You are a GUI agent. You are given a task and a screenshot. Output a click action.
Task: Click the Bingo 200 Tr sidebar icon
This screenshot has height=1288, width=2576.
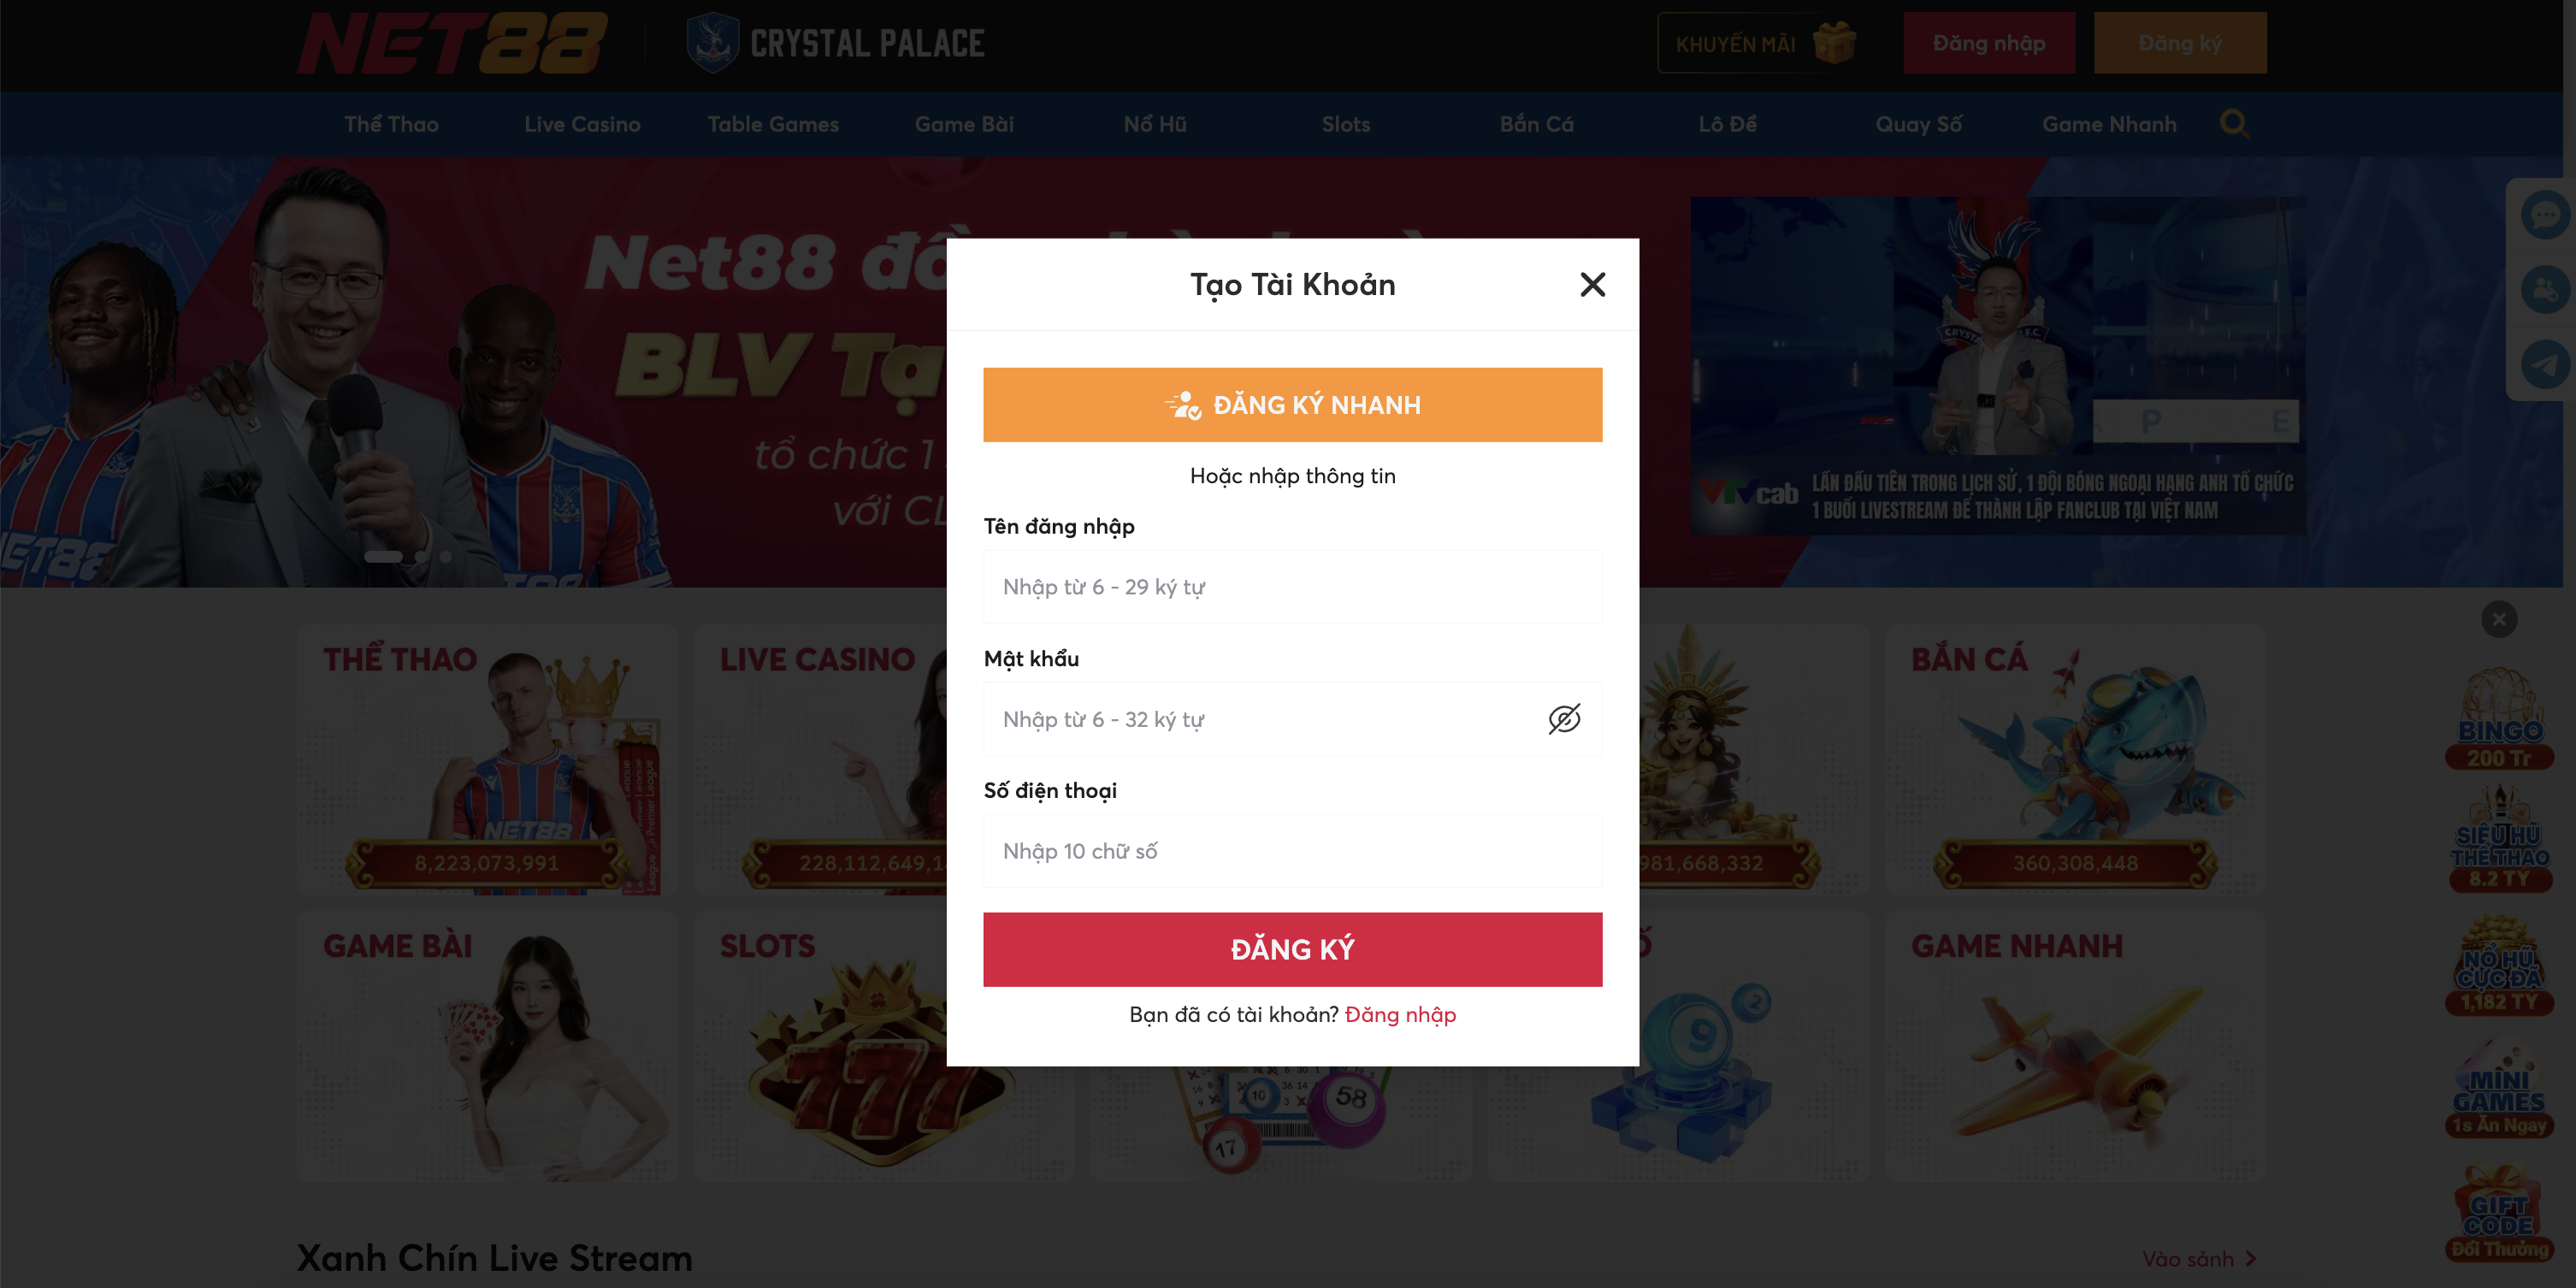2499,718
